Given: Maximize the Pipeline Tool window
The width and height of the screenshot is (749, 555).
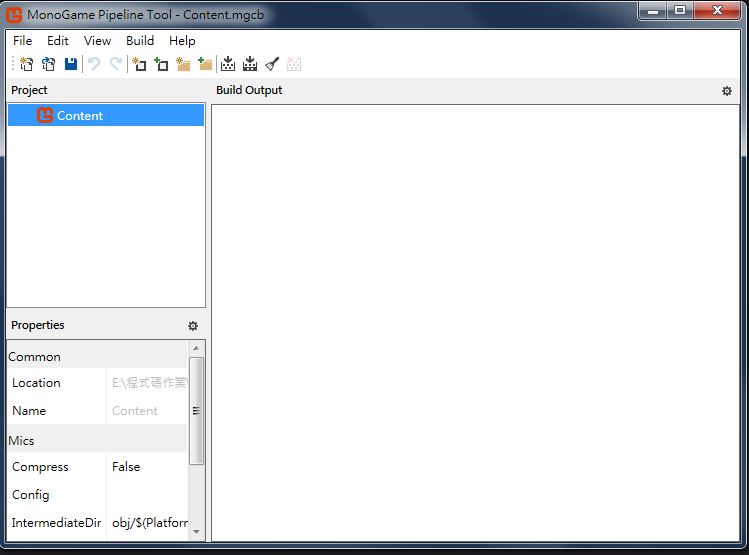Looking at the screenshot, I should point(680,11).
